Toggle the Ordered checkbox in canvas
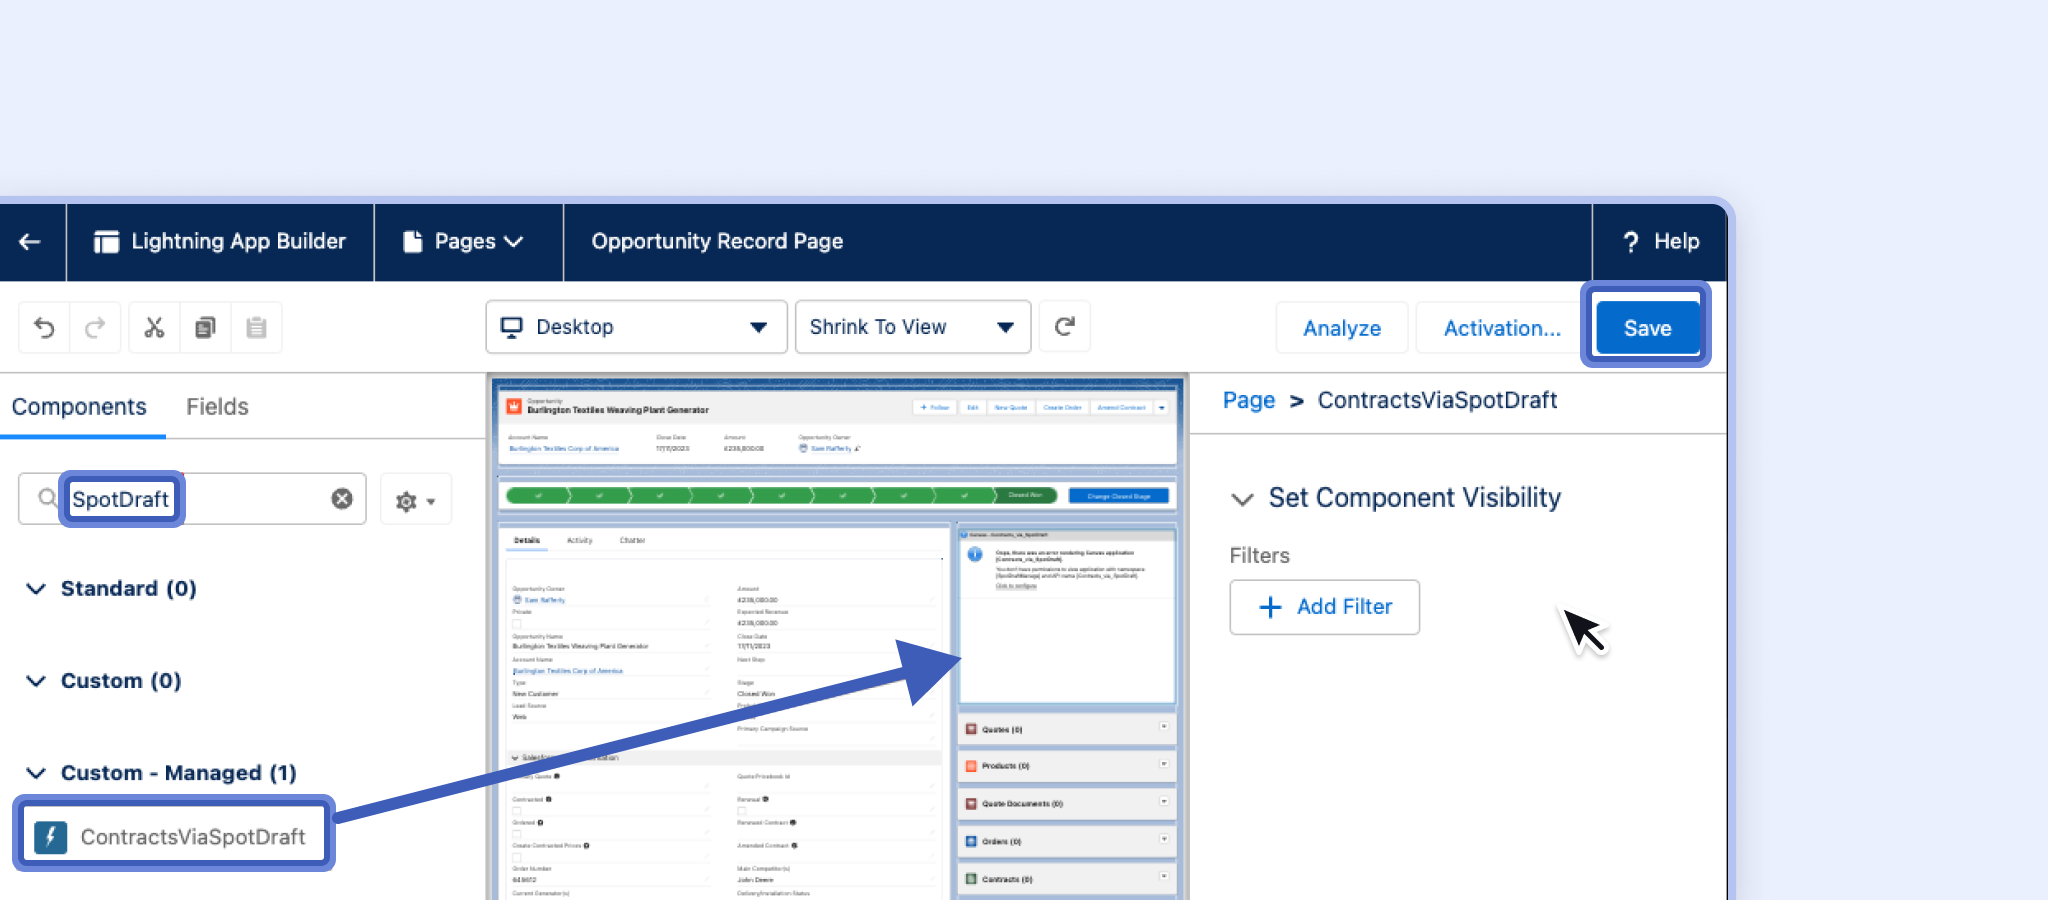This screenshot has width=2048, height=900. (x=517, y=834)
